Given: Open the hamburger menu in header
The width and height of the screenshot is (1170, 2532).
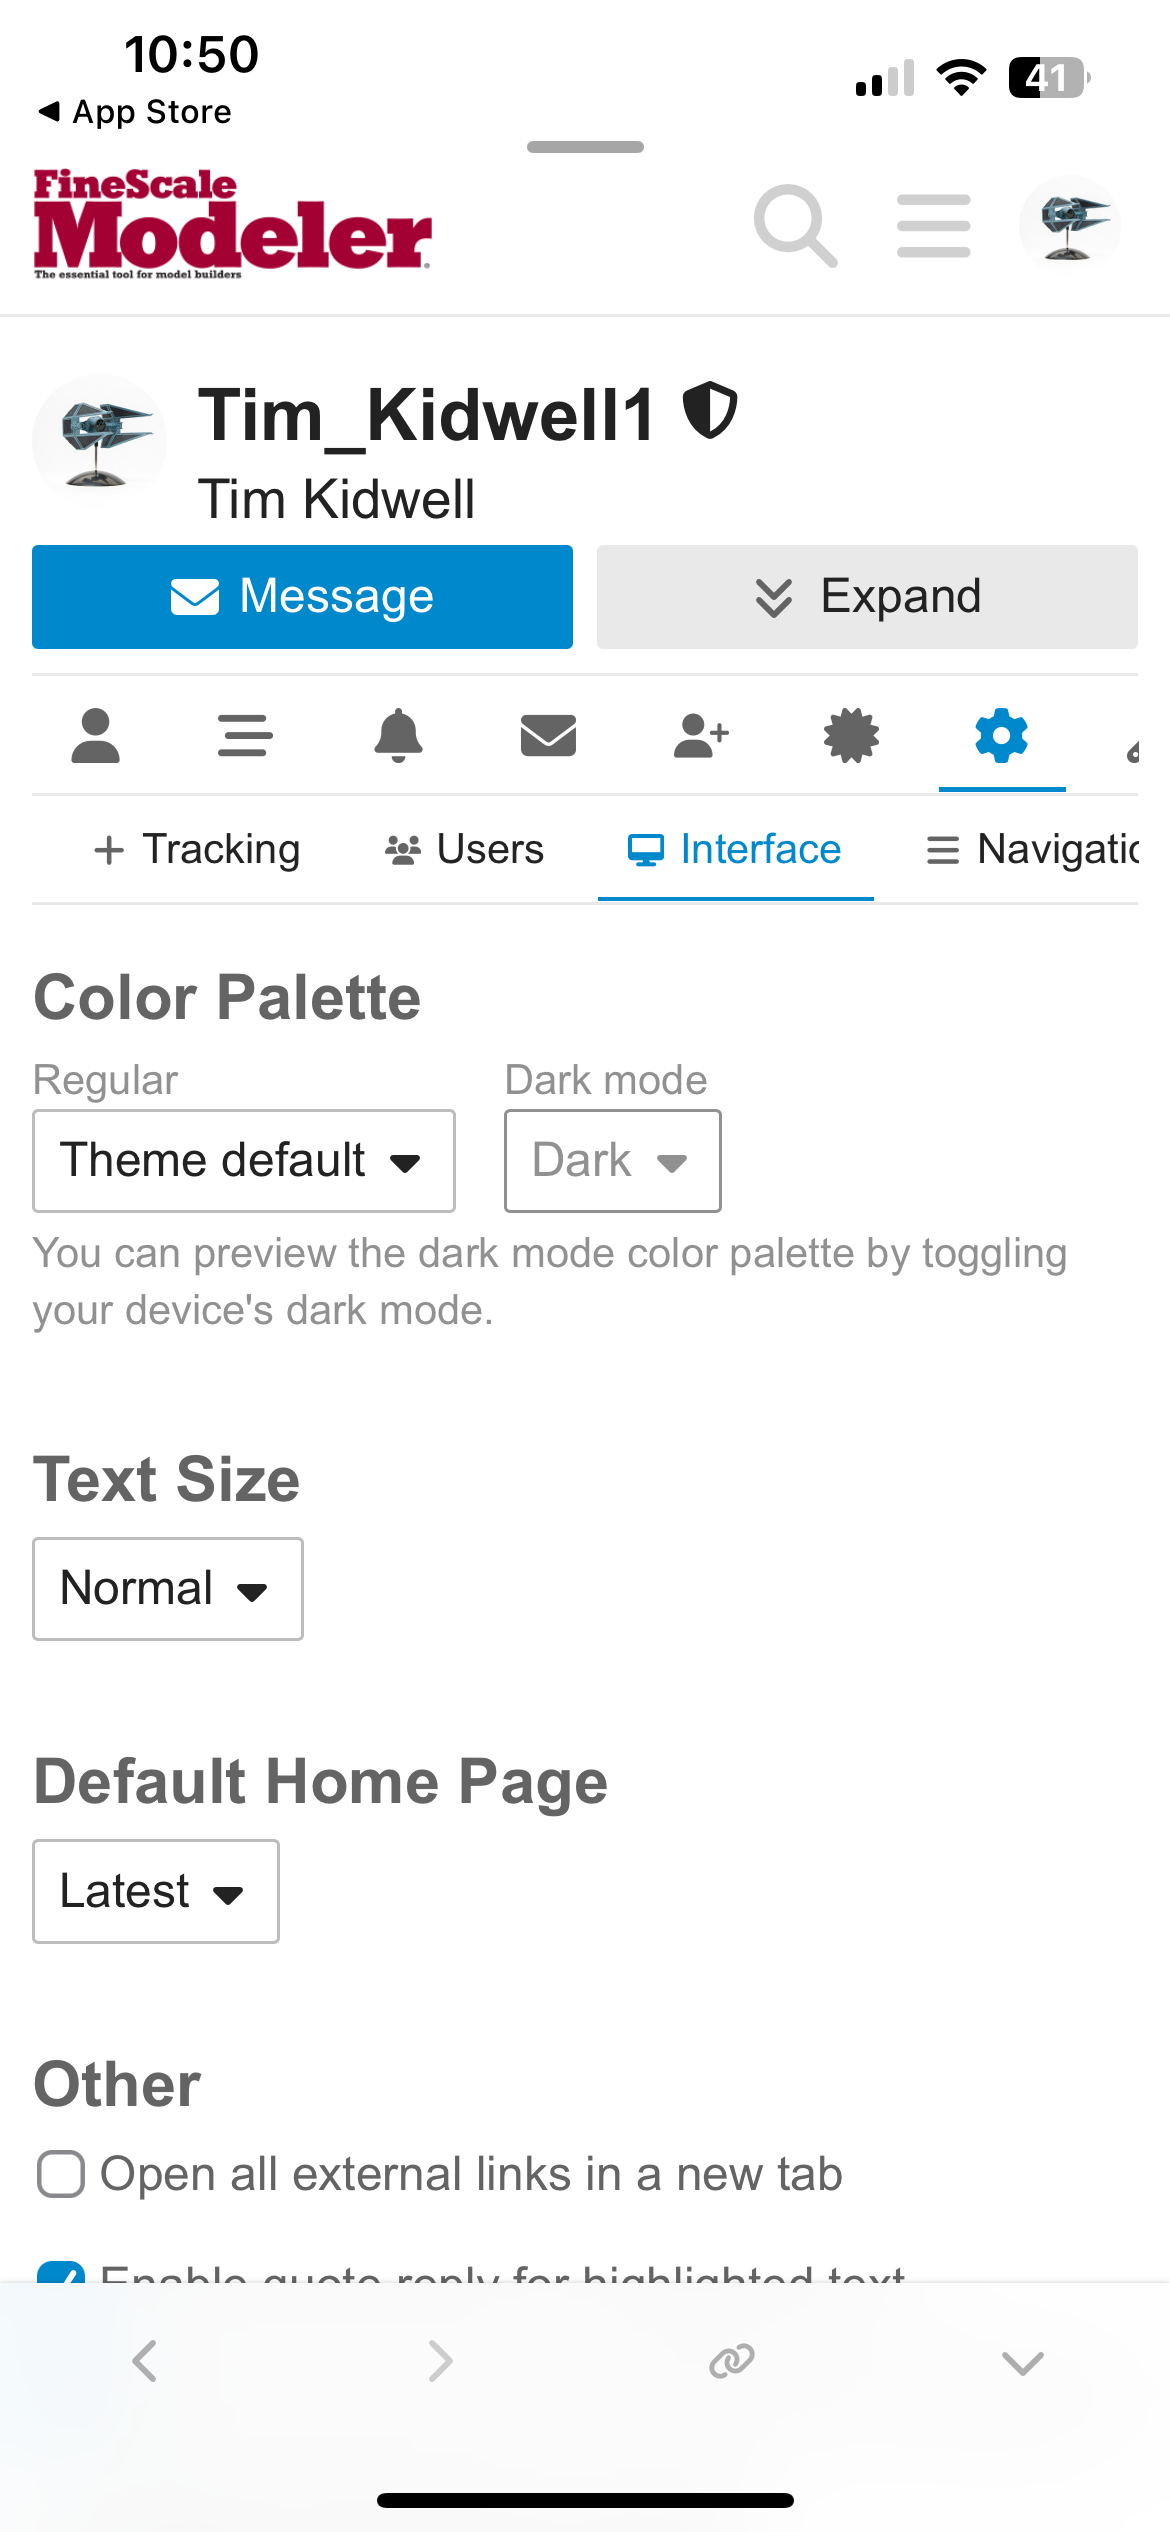Looking at the screenshot, I should tap(933, 226).
